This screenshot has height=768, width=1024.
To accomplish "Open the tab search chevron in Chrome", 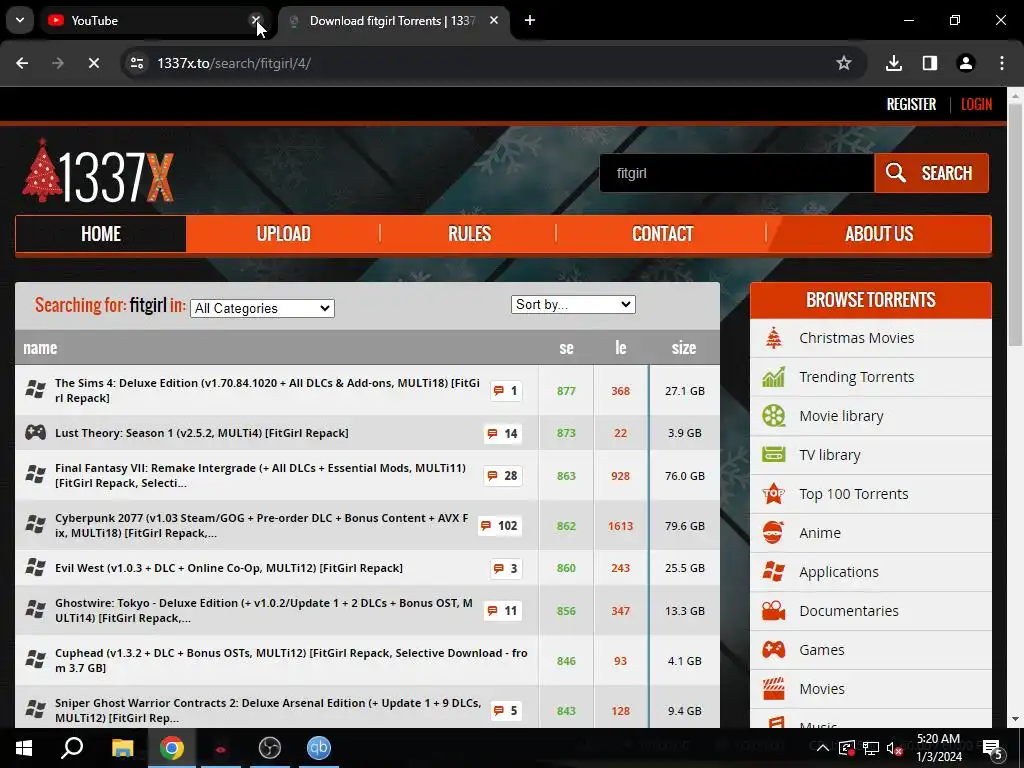I will click(x=20, y=20).
